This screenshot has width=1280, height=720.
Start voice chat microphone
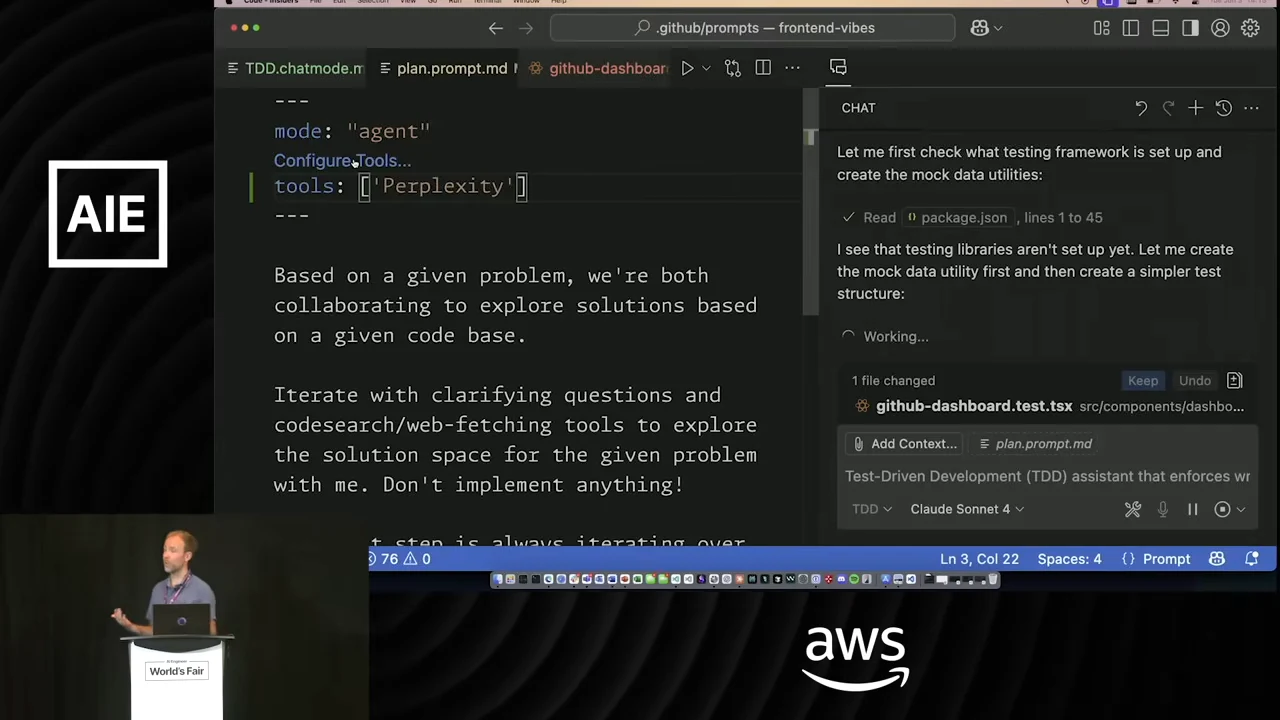tap(1162, 509)
